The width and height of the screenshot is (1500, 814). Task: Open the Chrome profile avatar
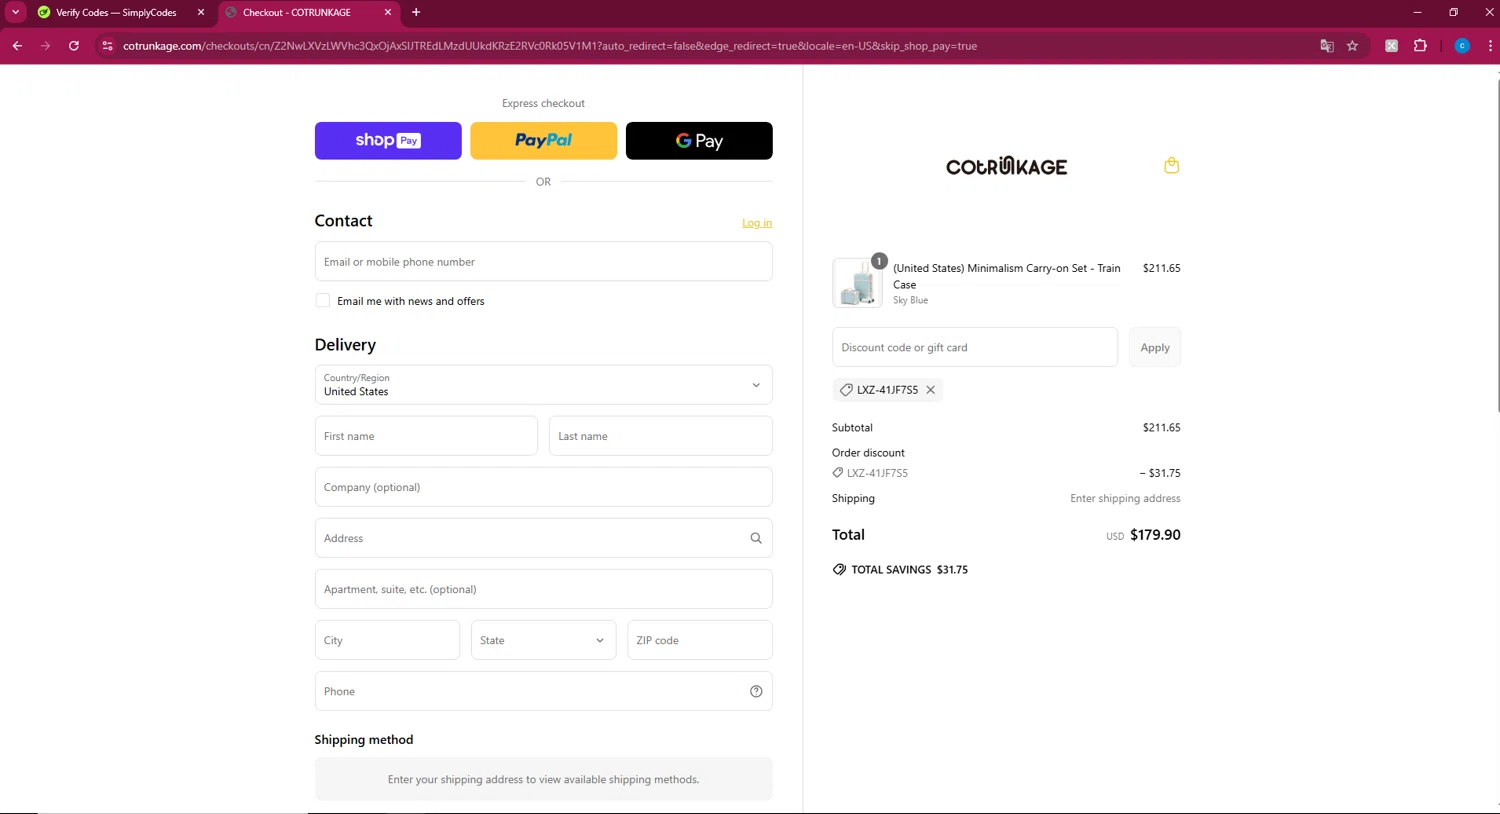[1462, 46]
